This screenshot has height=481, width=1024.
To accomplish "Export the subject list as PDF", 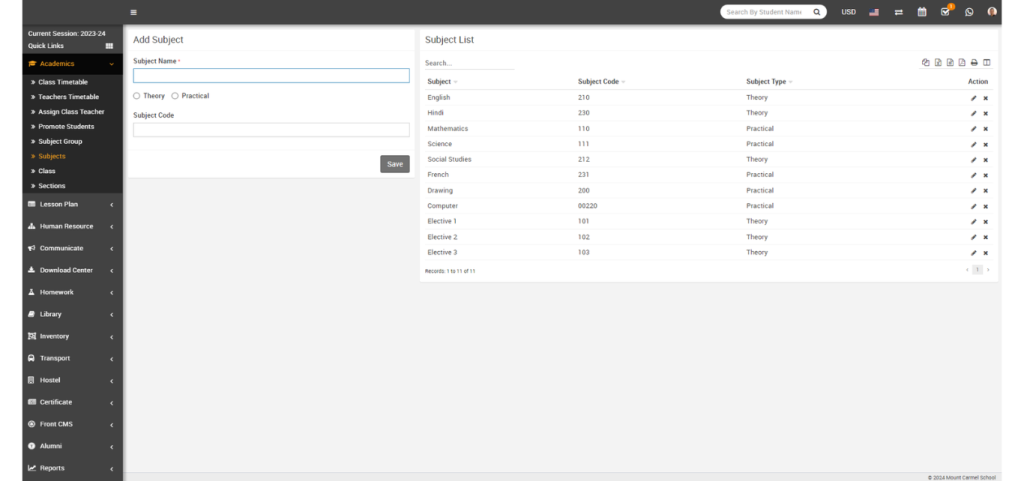I will 962,62.
